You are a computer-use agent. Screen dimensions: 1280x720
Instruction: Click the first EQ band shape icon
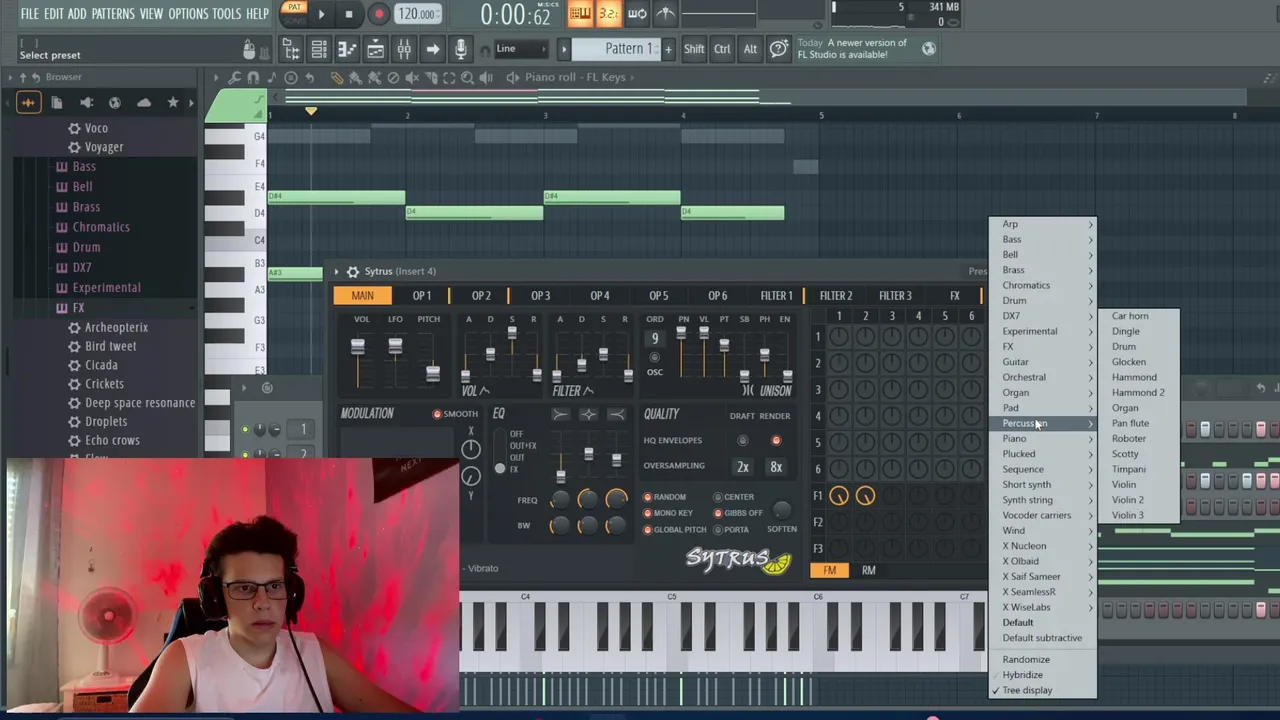point(560,414)
